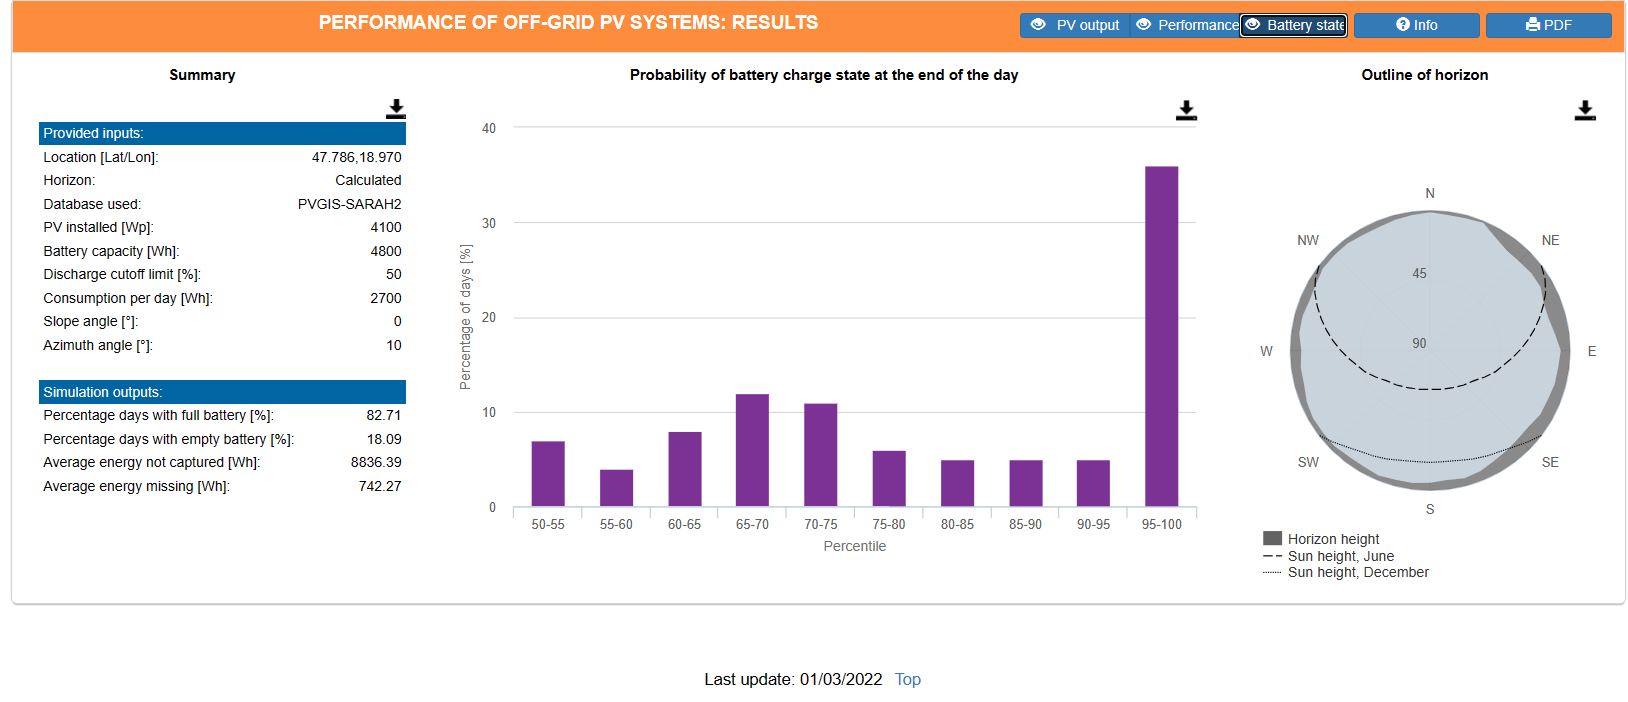Click the 60-65 percentile bar
Image resolution: width=1628 pixels, height=702 pixels.
(684, 469)
